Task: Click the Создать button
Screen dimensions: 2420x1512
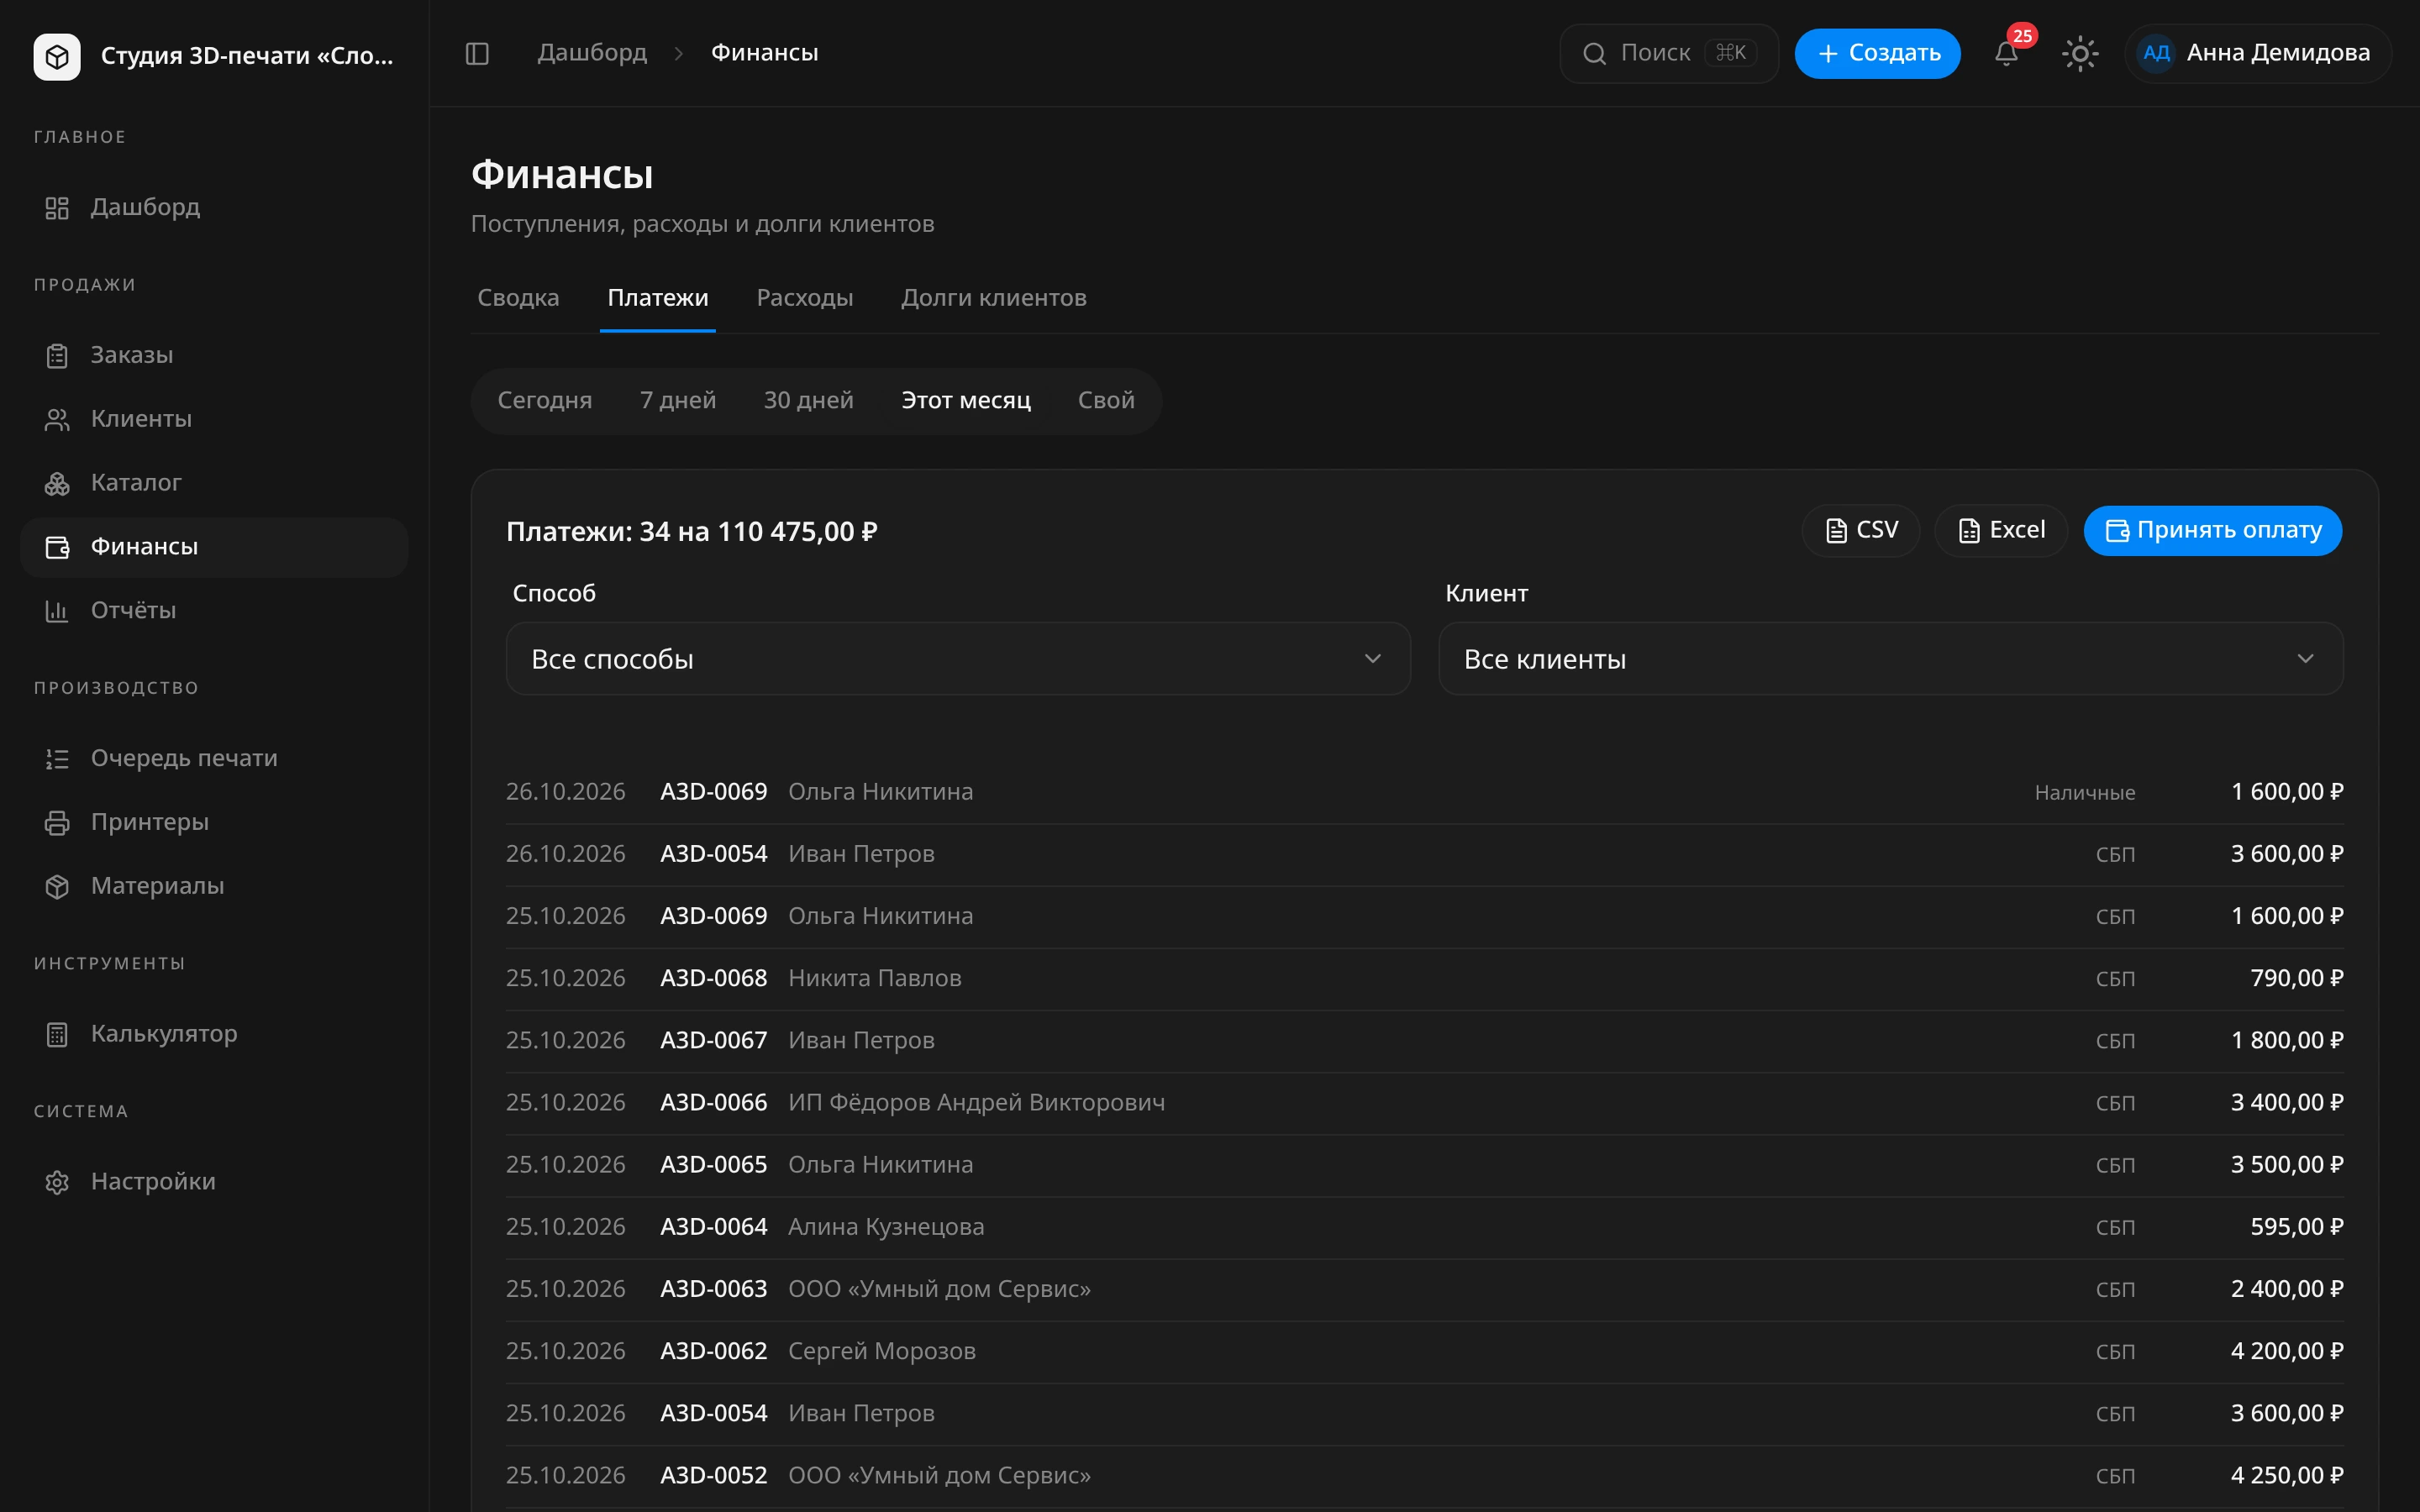Action: [1877, 53]
